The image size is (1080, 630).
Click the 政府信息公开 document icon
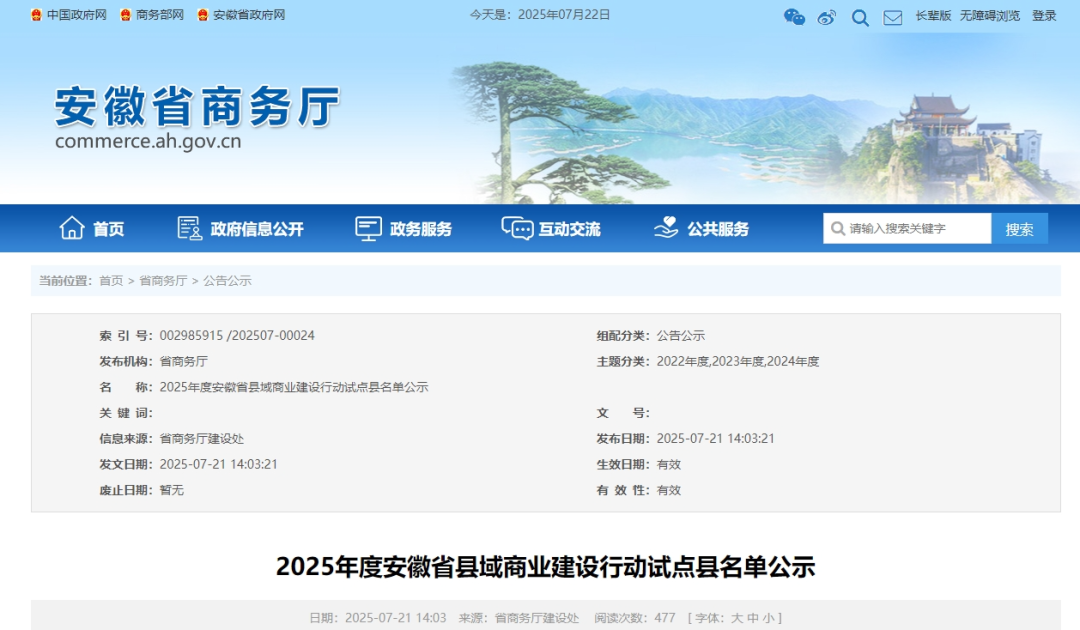(189, 228)
